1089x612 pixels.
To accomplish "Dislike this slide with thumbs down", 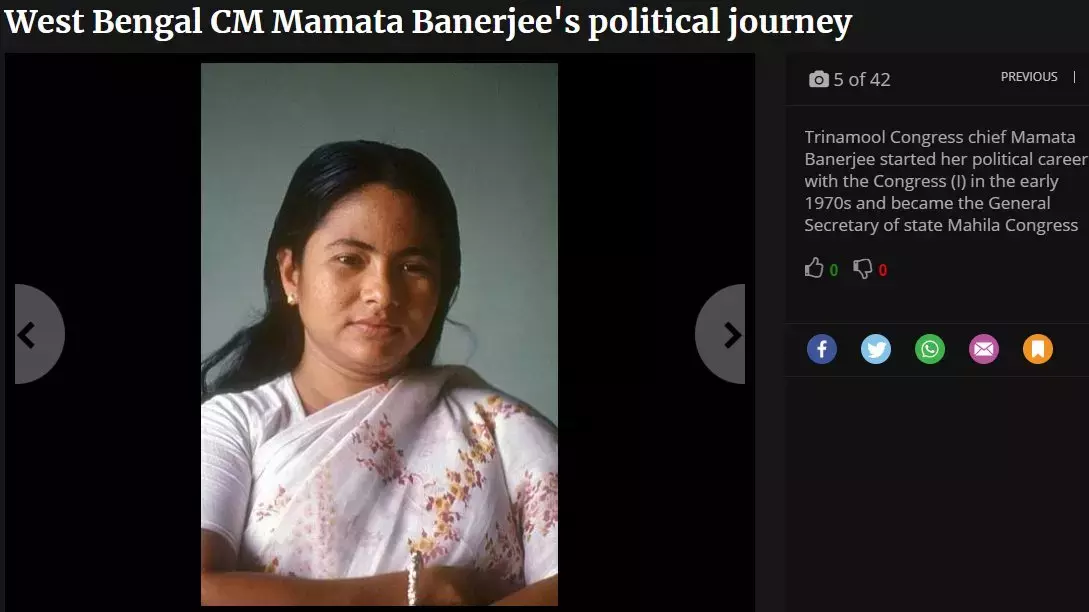I will (x=863, y=268).
